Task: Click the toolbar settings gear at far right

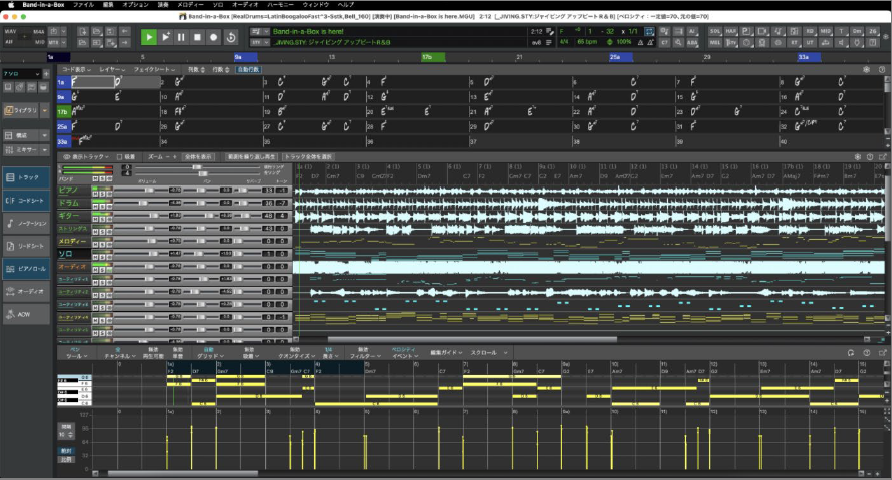Action: 885,36
